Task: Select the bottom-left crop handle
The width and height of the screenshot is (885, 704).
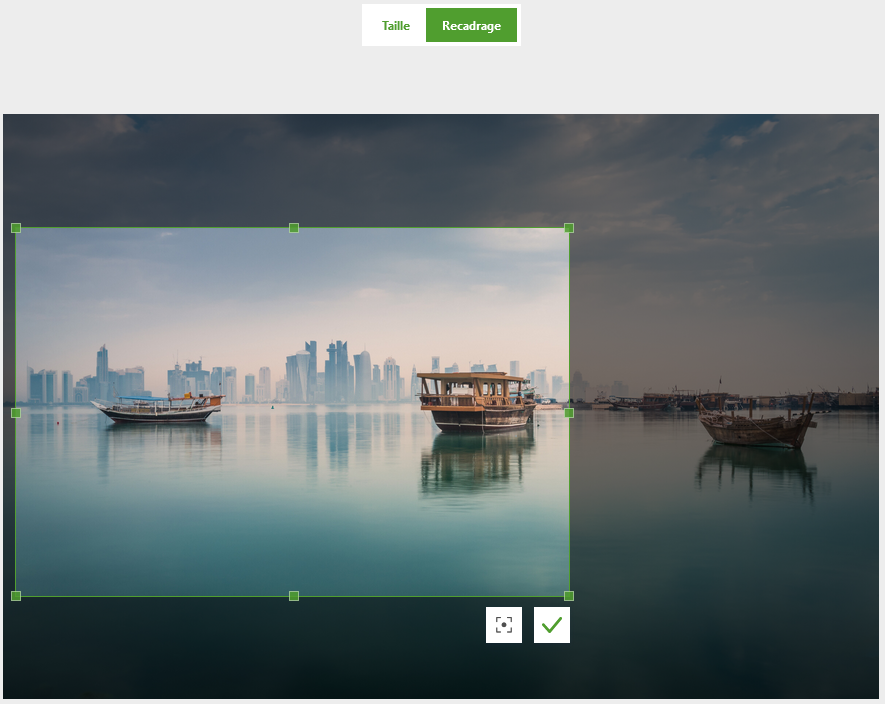Action: click(16, 596)
